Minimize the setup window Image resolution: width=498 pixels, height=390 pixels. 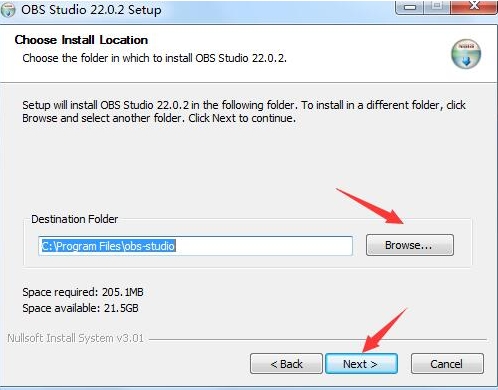click(x=410, y=7)
